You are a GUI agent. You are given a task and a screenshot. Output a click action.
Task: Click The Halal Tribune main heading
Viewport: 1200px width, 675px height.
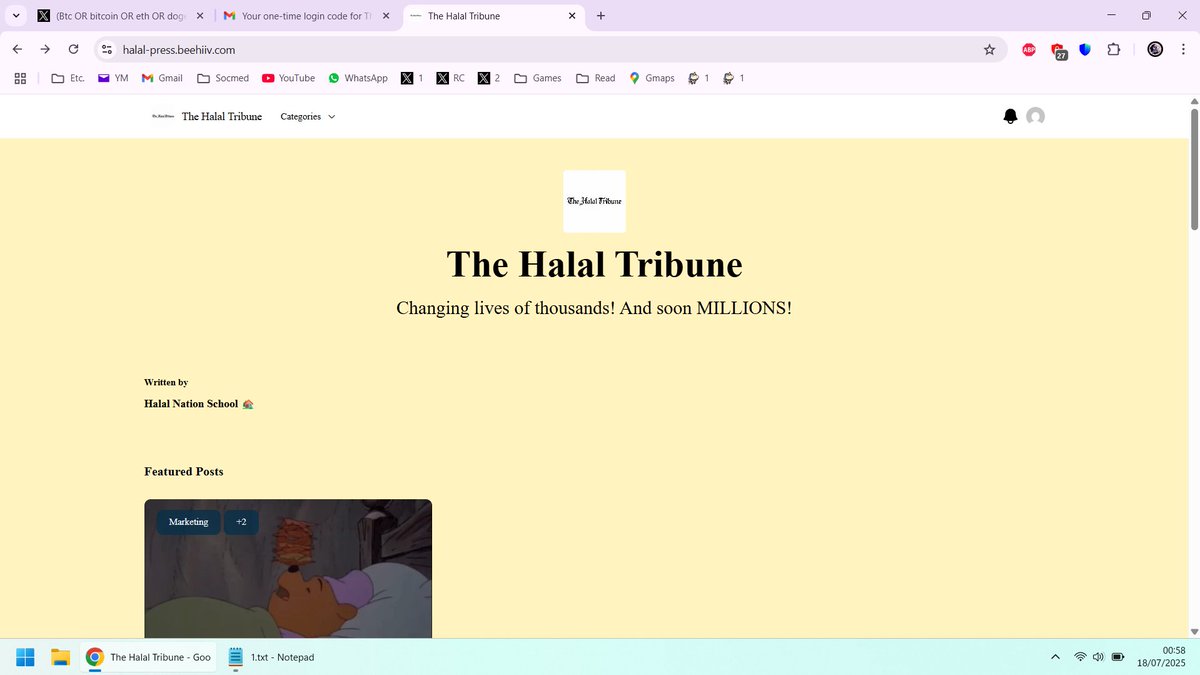click(x=594, y=265)
